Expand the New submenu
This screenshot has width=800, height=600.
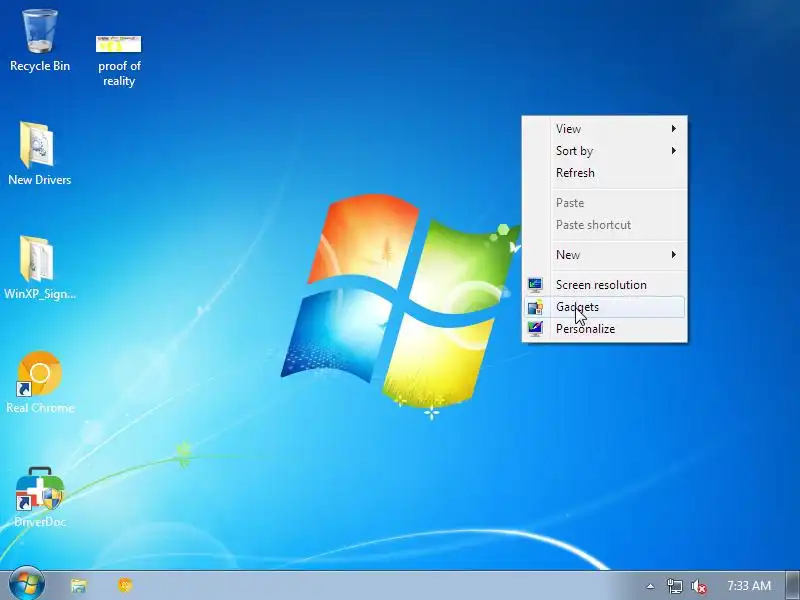605,255
